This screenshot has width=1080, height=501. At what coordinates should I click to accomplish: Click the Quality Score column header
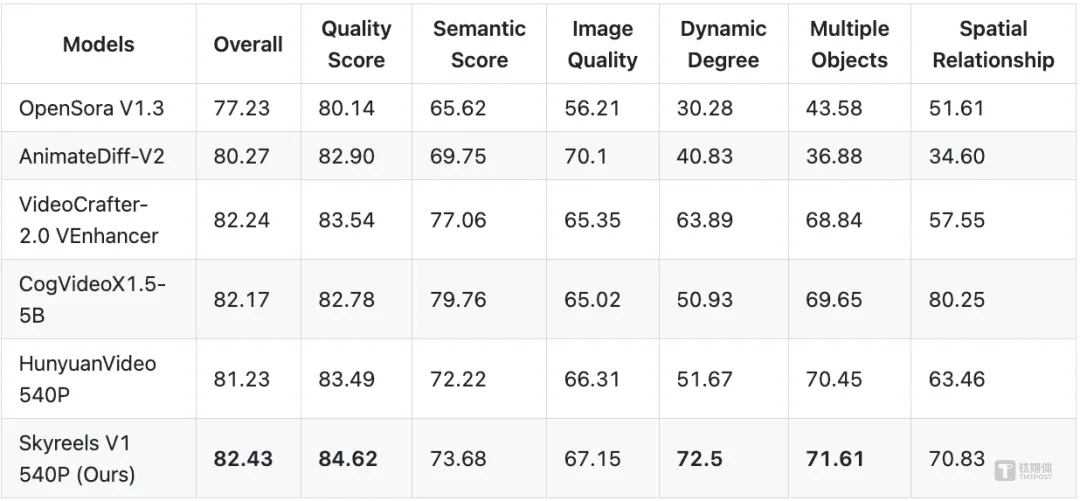(x=356, y=44)
